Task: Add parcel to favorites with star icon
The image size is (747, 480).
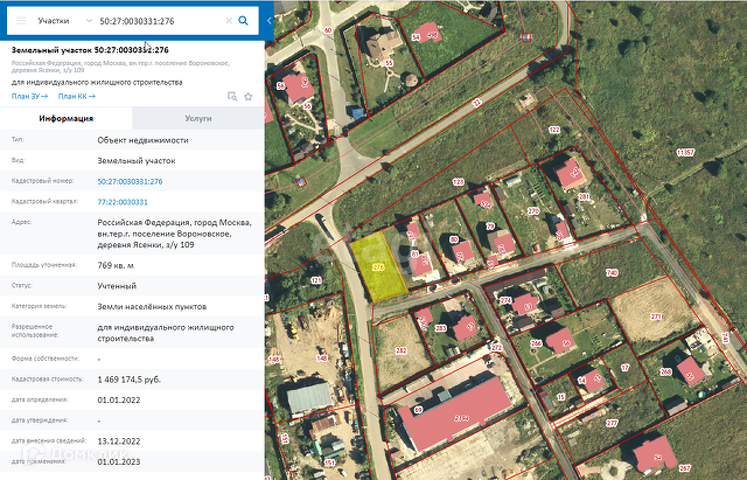Action: 248,97
